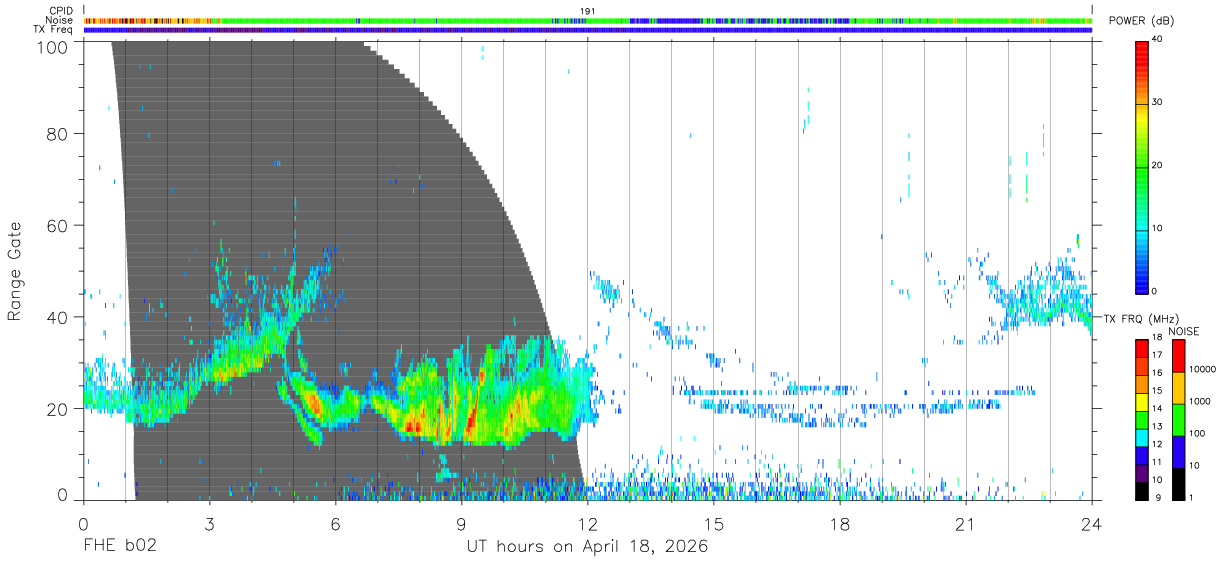The height and width of the screenshot is (567, 1228).
Task: Click the POWER (dB) colorbar
Action: 1142,166
